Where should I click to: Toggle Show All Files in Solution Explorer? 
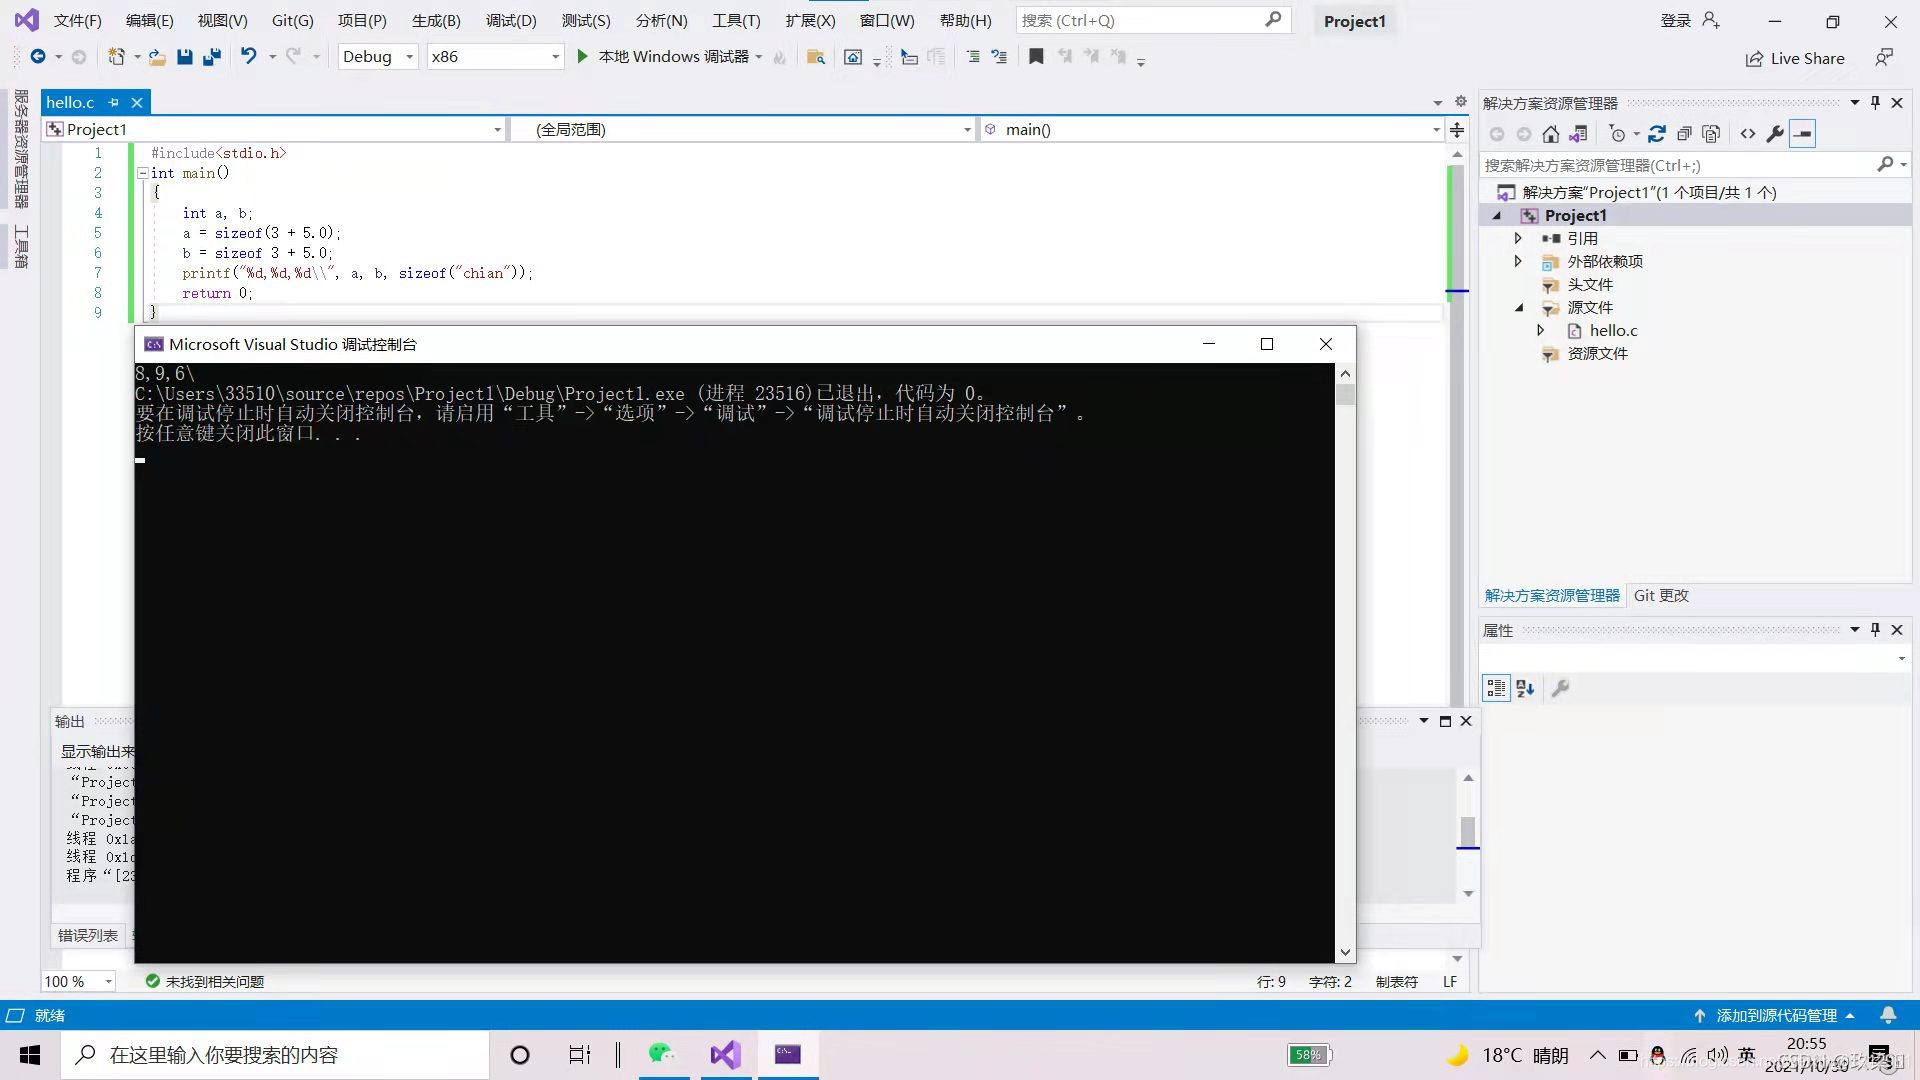point(1711,134)
